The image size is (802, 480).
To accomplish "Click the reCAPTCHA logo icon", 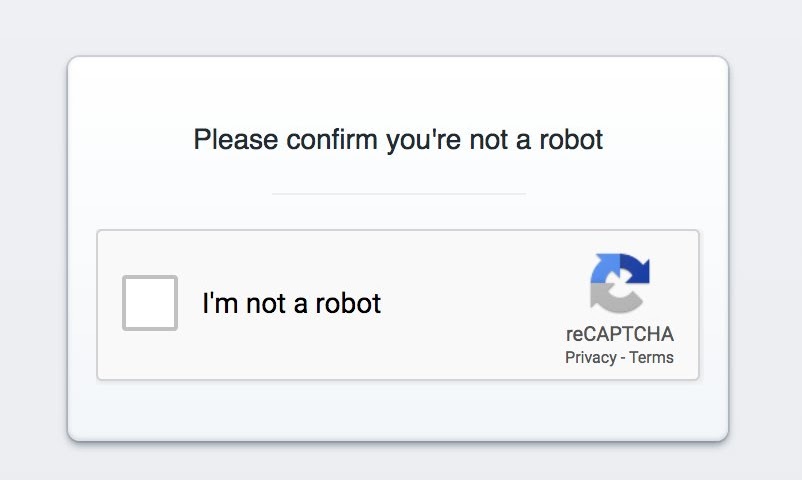I will pyautogui.click(x=620, y=283).
